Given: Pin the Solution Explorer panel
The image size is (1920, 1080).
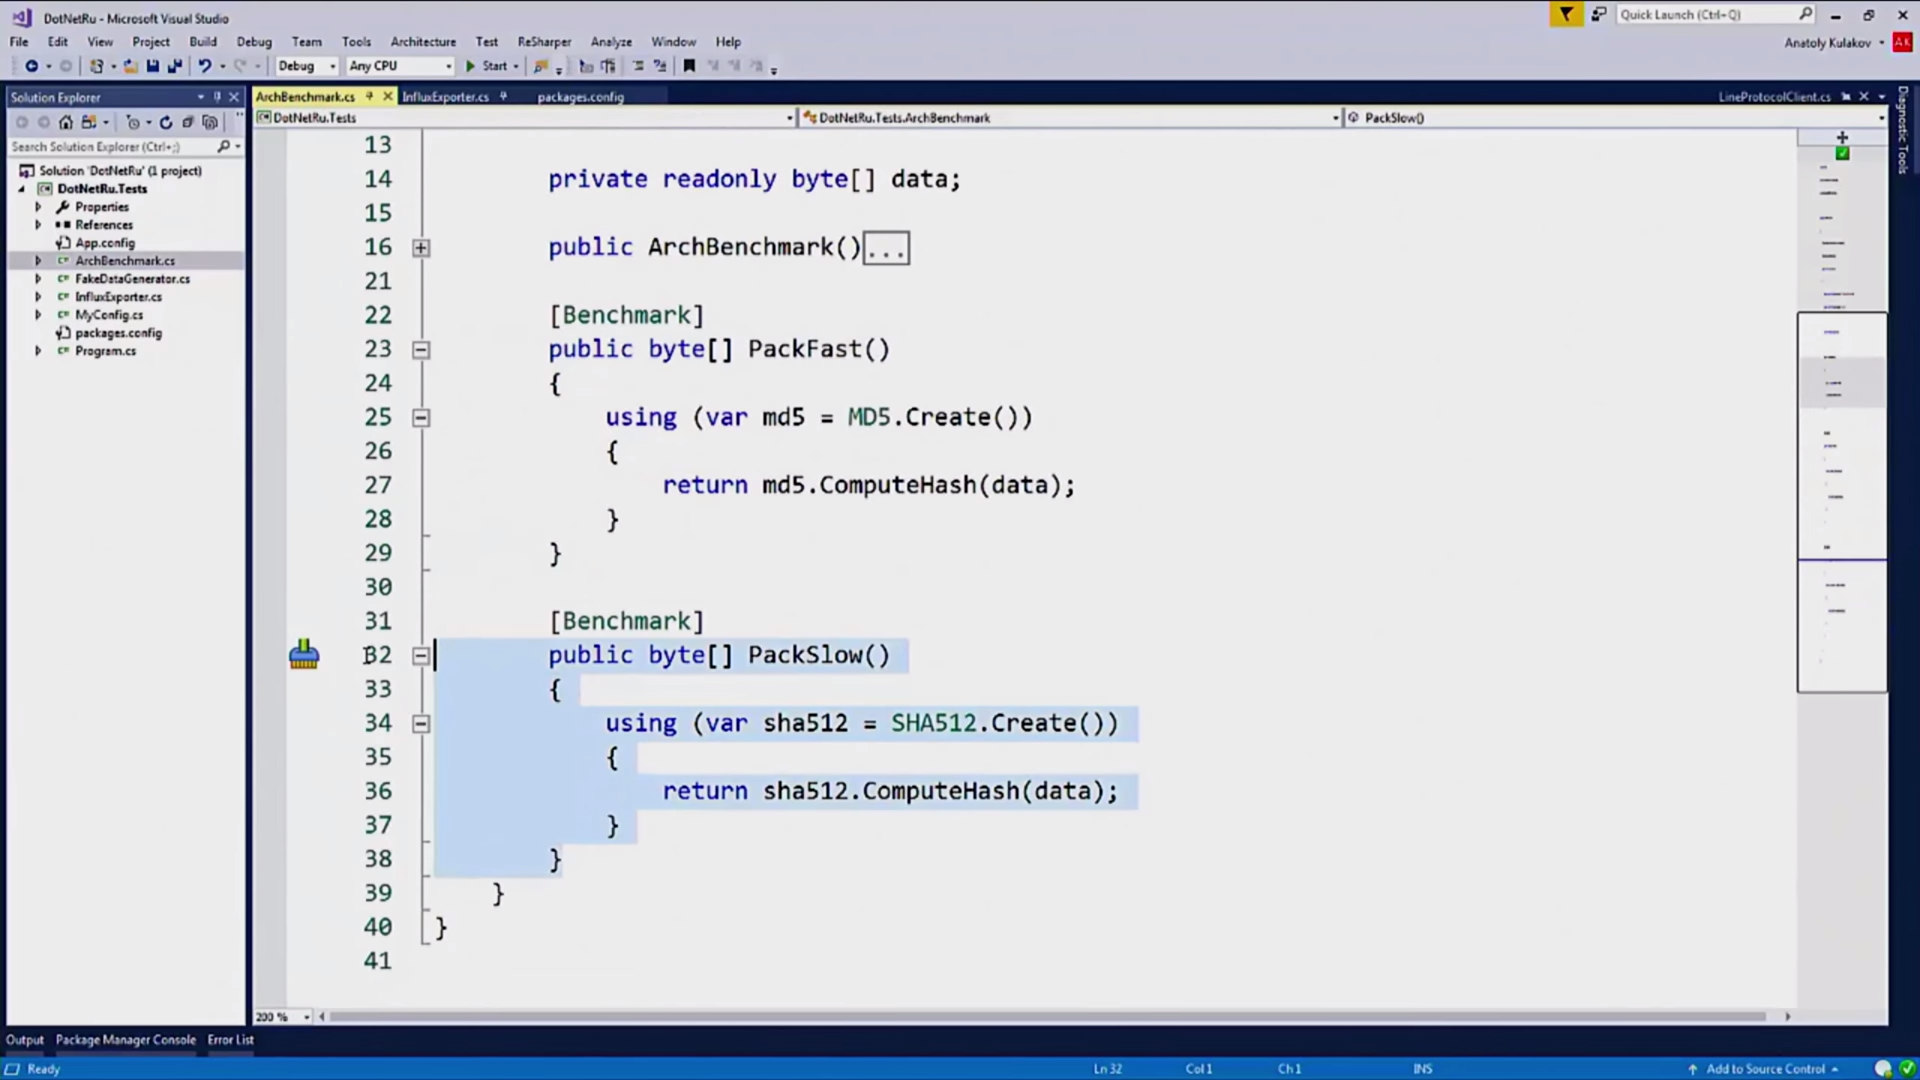Looking at the screenshot, I should click(x=217, y=97).
